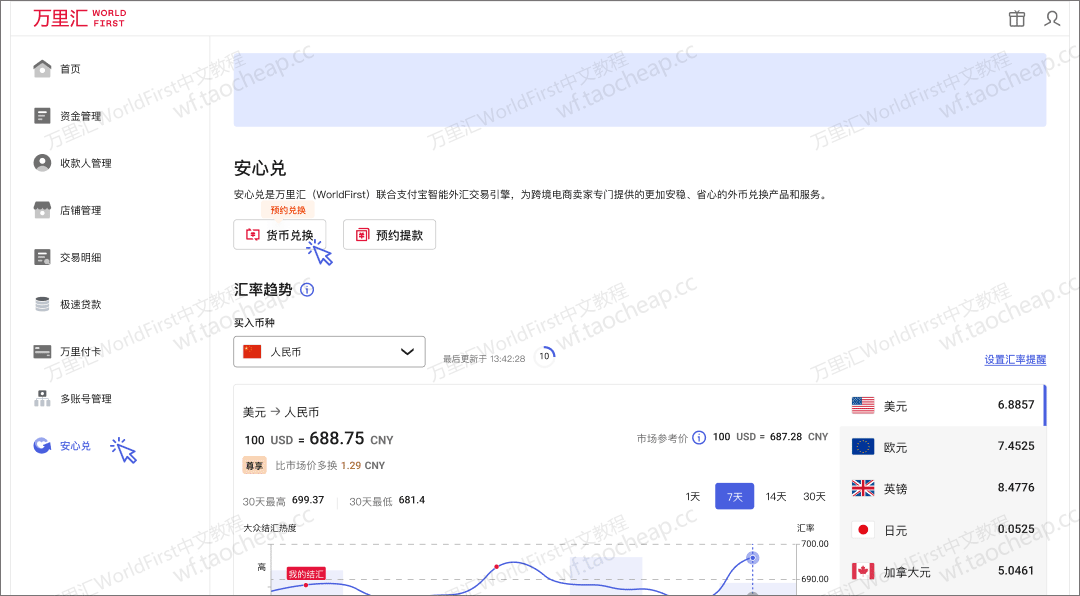
Task: Open 首页 in sidebar
Action: point(70,69)
